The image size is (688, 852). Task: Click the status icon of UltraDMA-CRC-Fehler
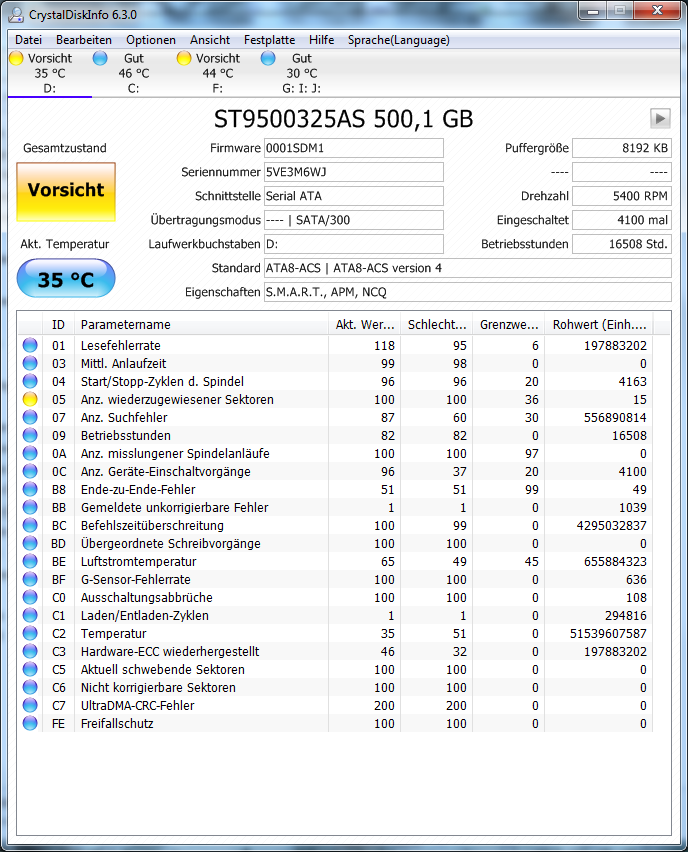tap(30, 705)
